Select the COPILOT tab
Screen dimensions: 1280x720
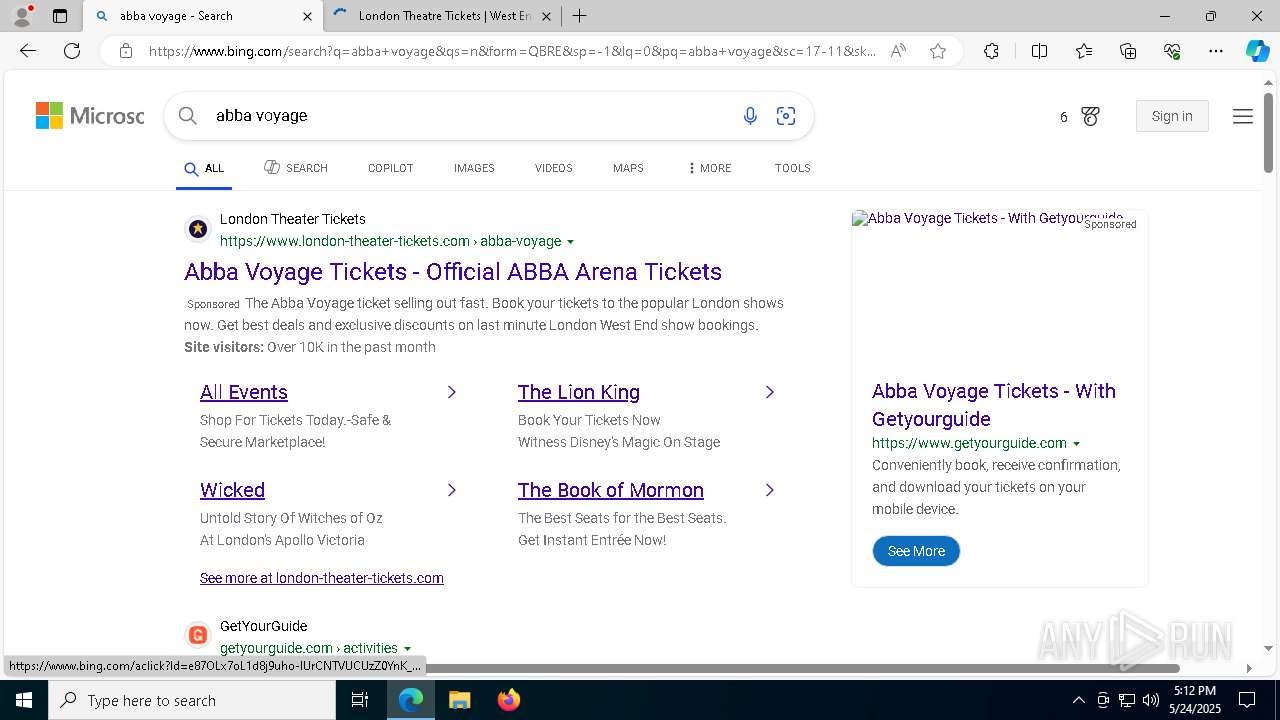[391, 168]
